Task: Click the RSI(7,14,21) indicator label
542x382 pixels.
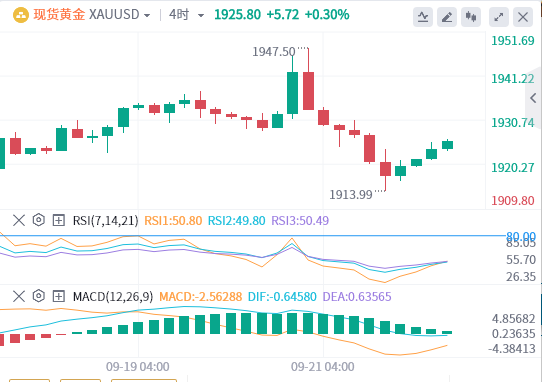Action: 105,221
